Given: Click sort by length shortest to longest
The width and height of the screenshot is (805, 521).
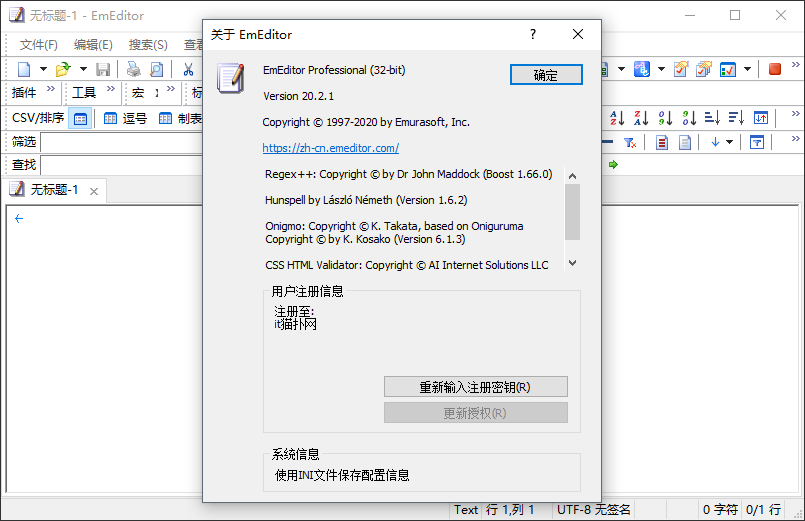Looking at the screenshot, I should coord(712,118).
